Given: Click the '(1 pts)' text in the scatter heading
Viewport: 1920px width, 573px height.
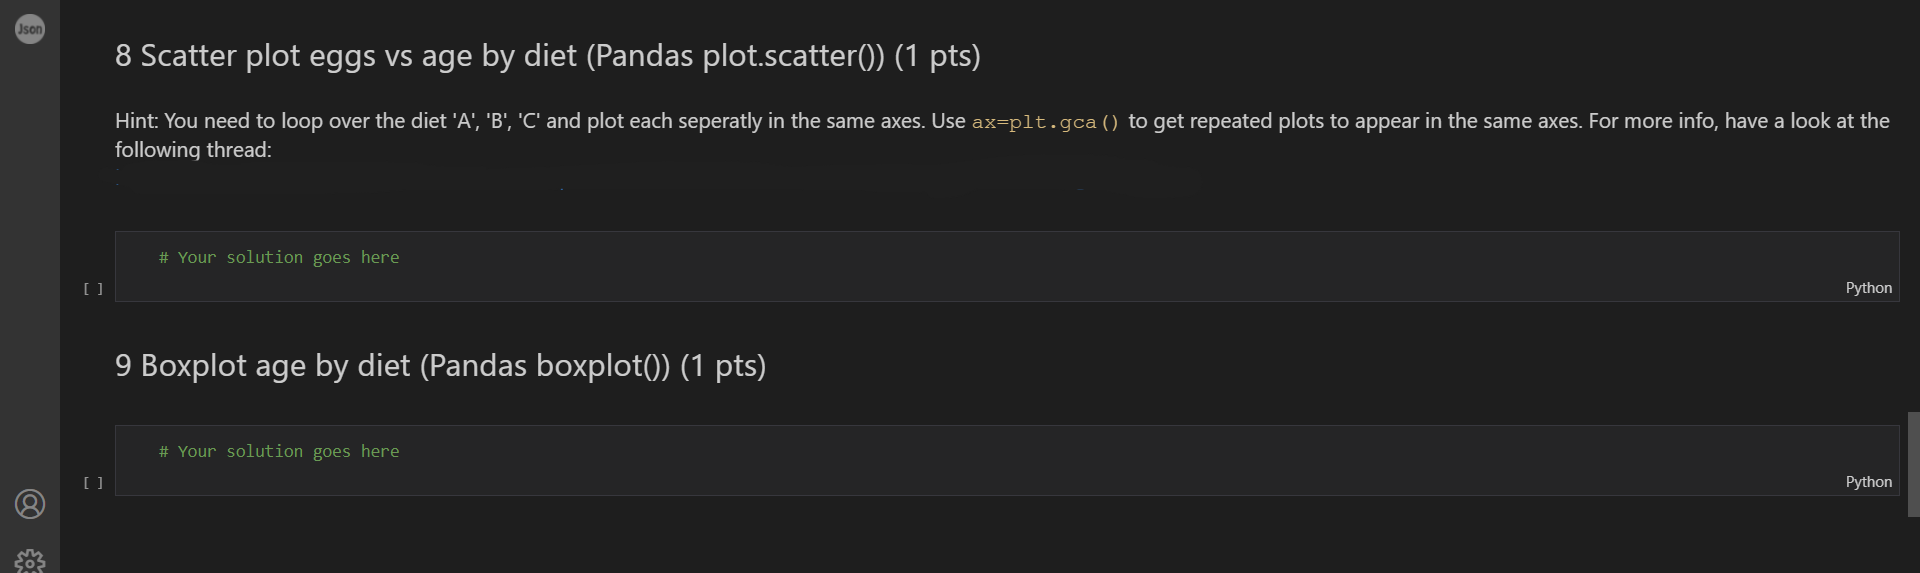Looking at the screenshot, I should [x=937, y=56].
